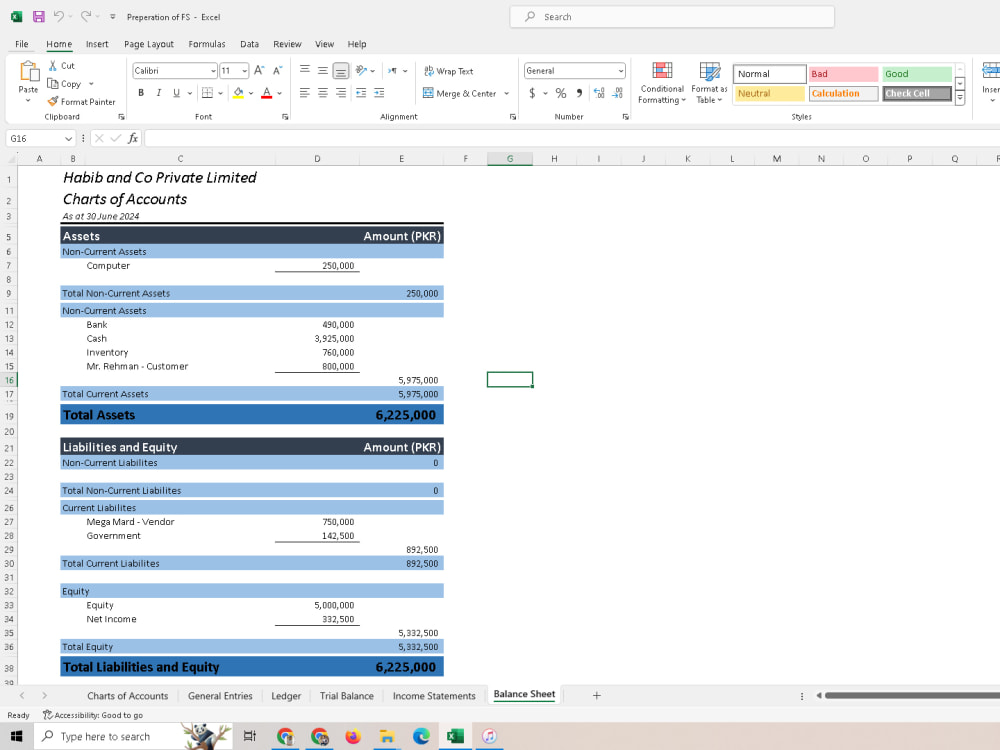This screenshot has width=1000, height=750.
Task: Open Conditional Formatting menu
Action: pyautogui.click(x=662, y=83)
